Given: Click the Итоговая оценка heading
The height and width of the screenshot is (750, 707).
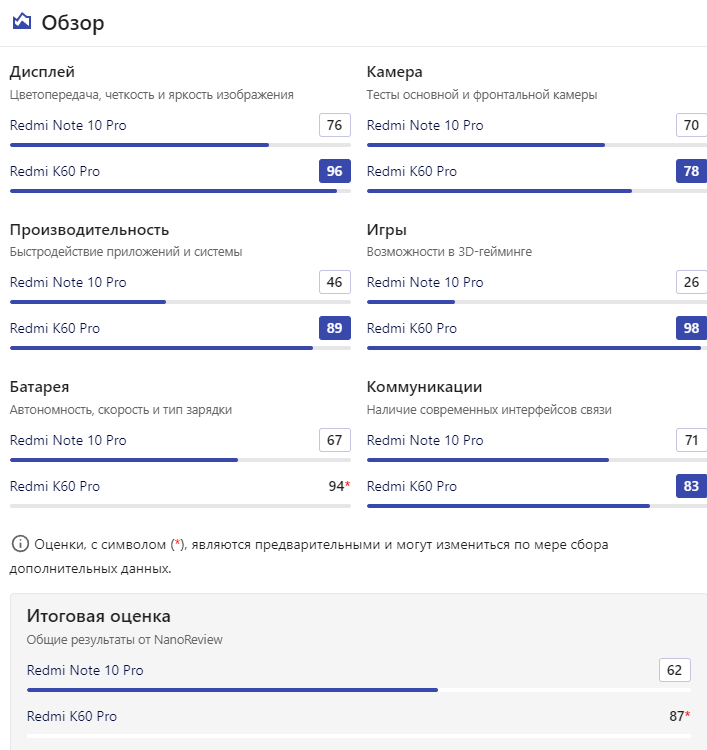Looking at the screenshot, I should 99,616.
